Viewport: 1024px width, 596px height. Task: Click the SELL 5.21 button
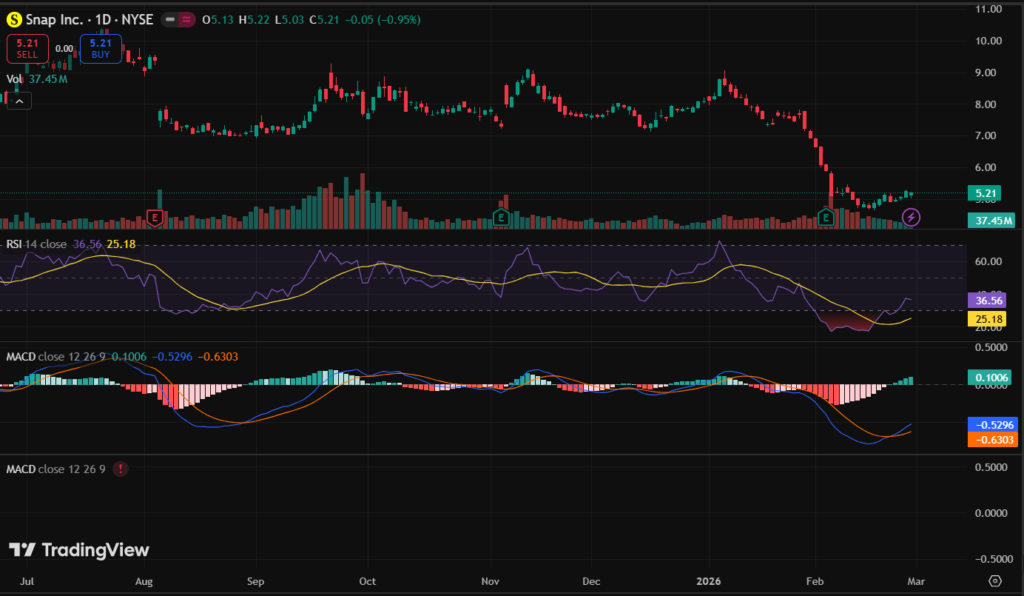(x=26, y=47)
